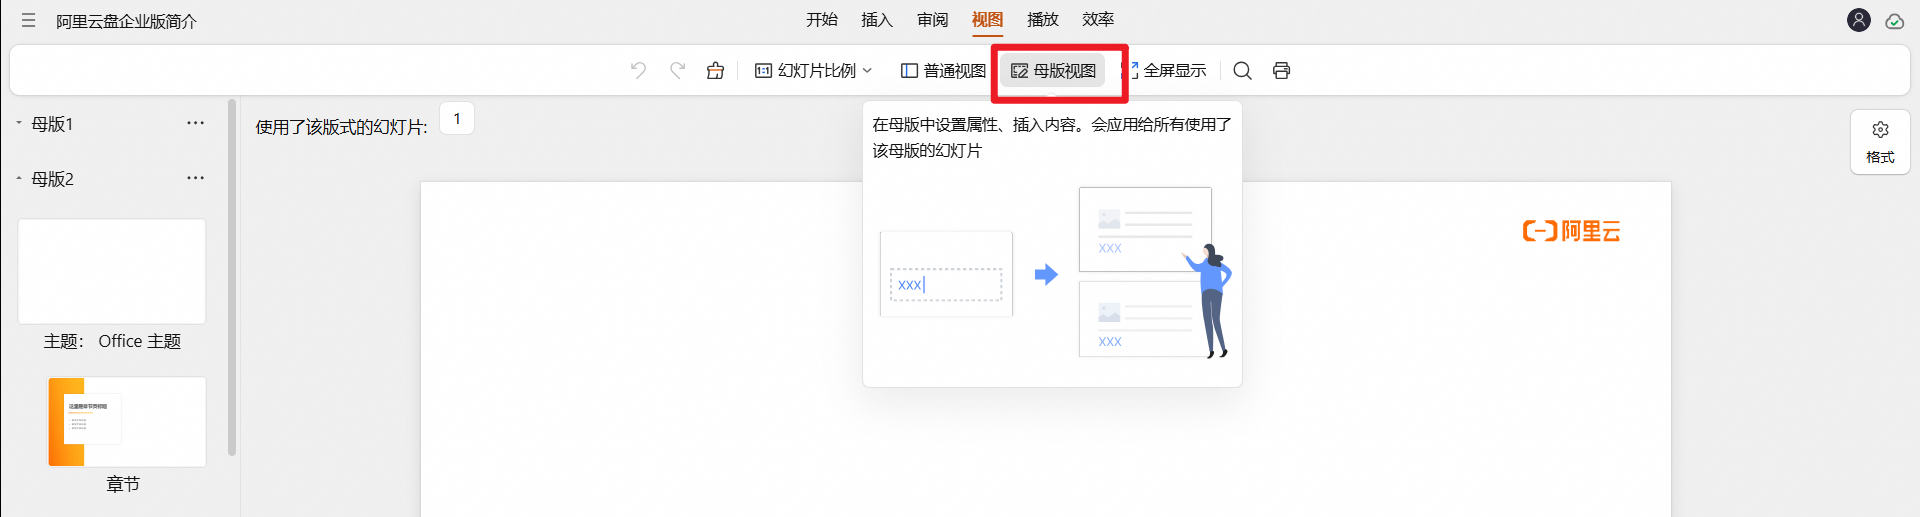Viewport: 1920px width, 517px height.
Task: Open more options for 母版1
Action: click(x=195, y=123)
